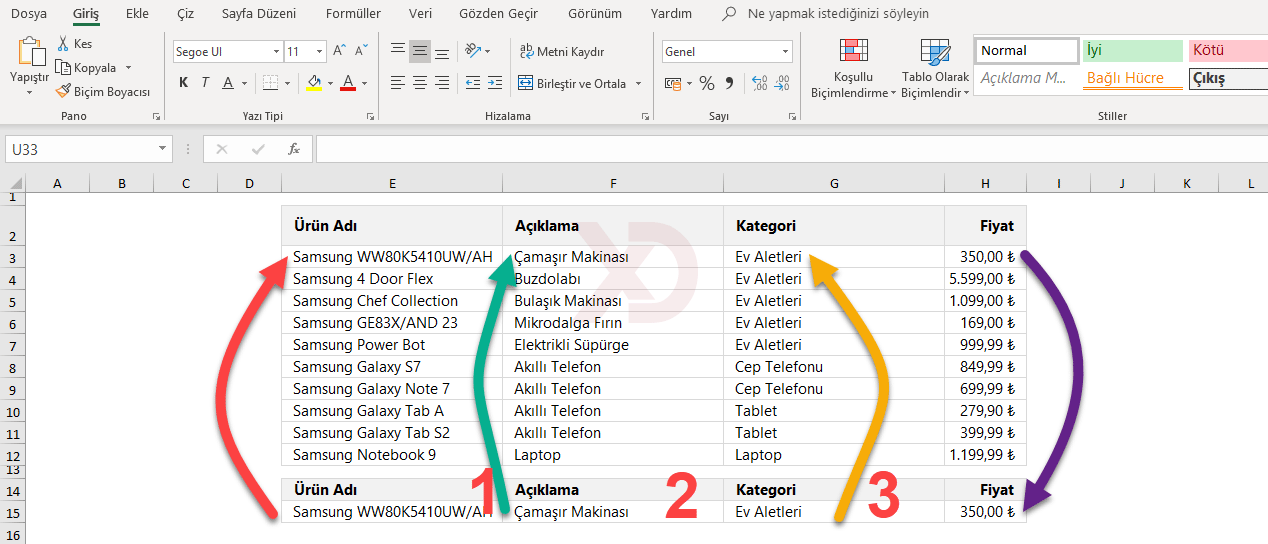
Task: Open the Dosya menu tab
Action: tap(29, 14)
